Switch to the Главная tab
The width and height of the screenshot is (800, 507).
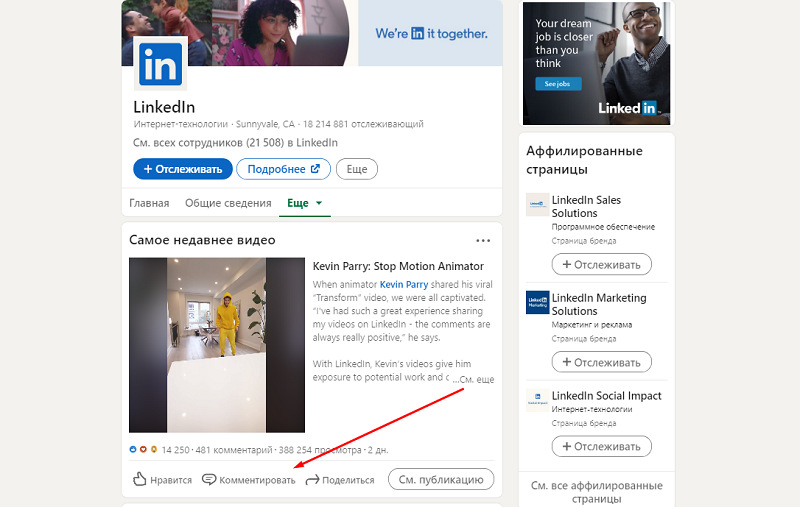[x=149, y=203]
